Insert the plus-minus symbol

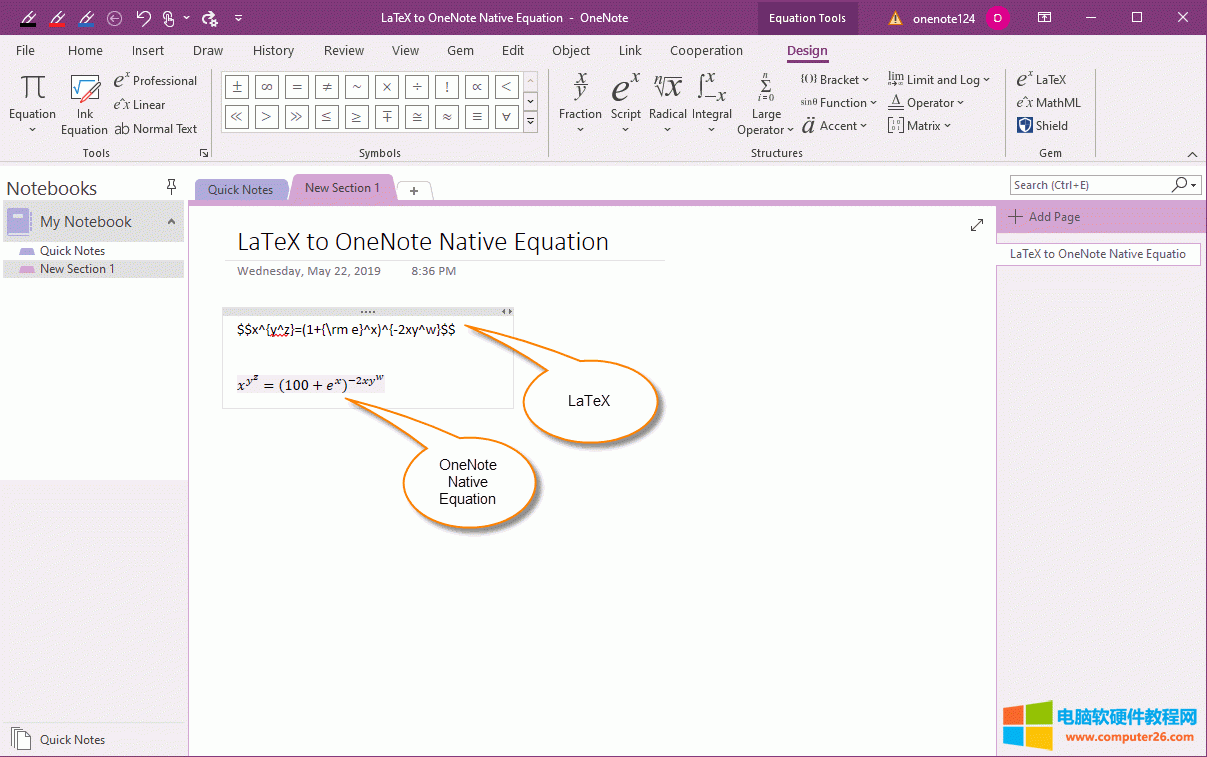236,87
